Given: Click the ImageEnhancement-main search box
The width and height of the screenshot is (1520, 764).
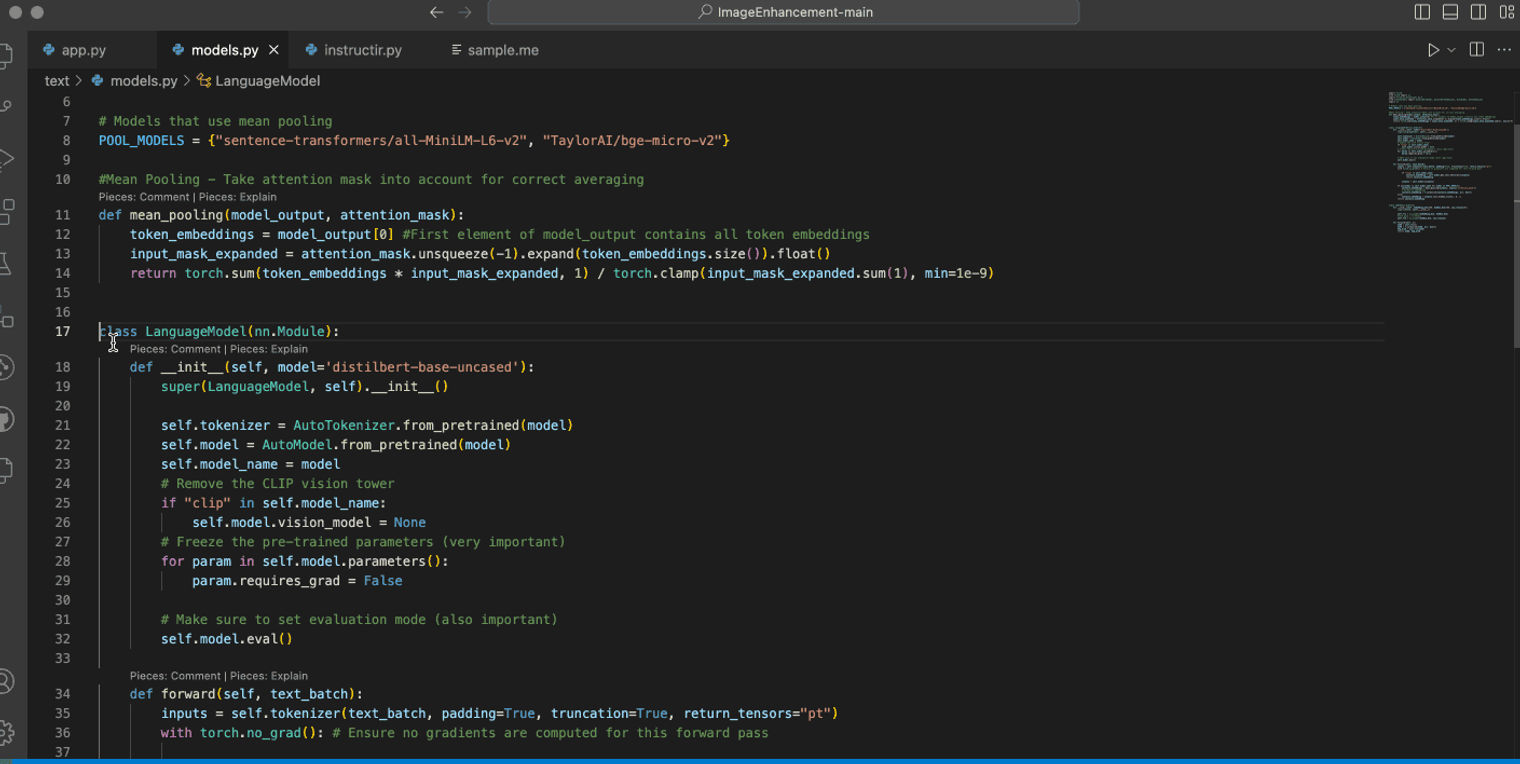Looking at the screenshot, I should pos(783,12).
